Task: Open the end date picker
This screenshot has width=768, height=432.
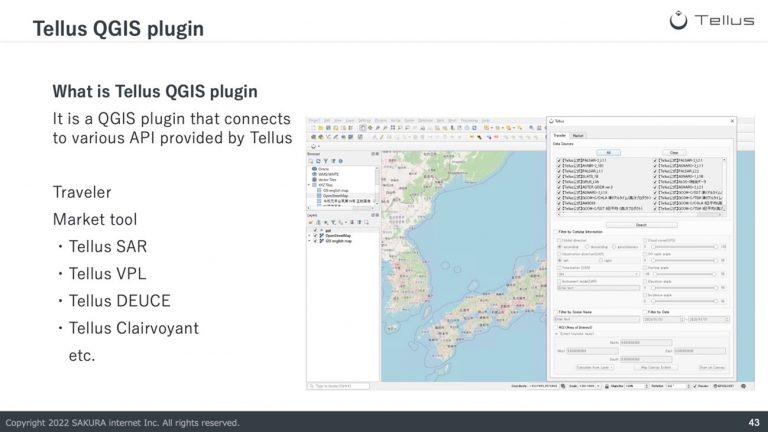Action: click(709, 319)
